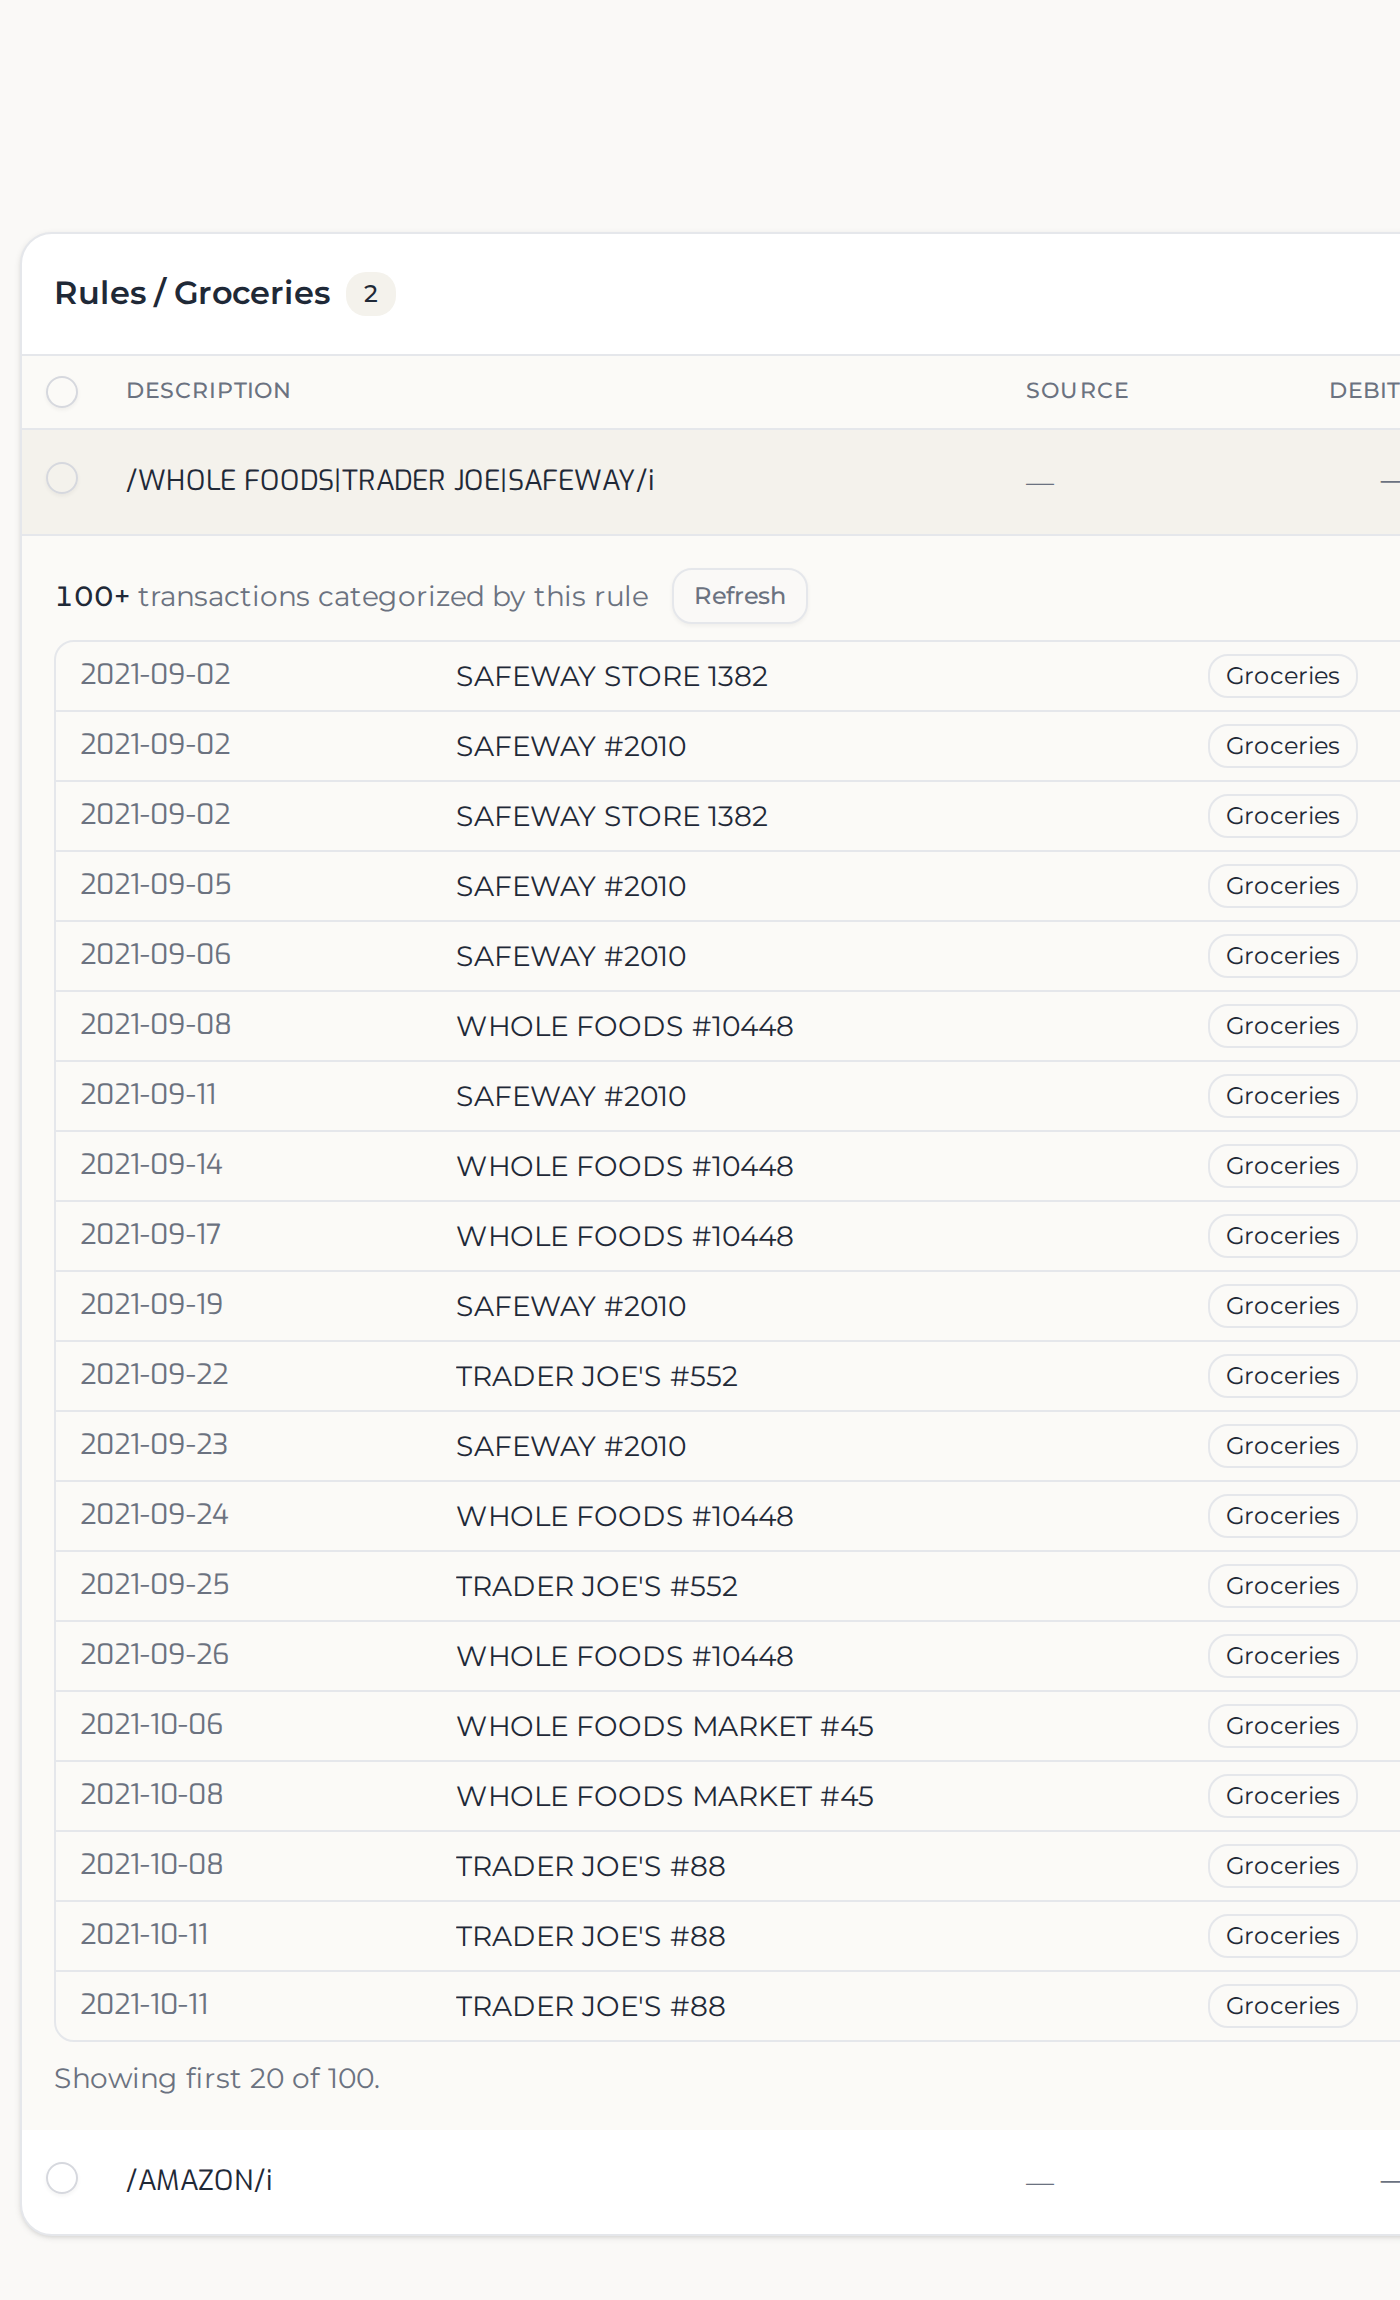Click the Refresh button
The width and height of the screenshot is (1400, 2300).
[x=739, y=596]
